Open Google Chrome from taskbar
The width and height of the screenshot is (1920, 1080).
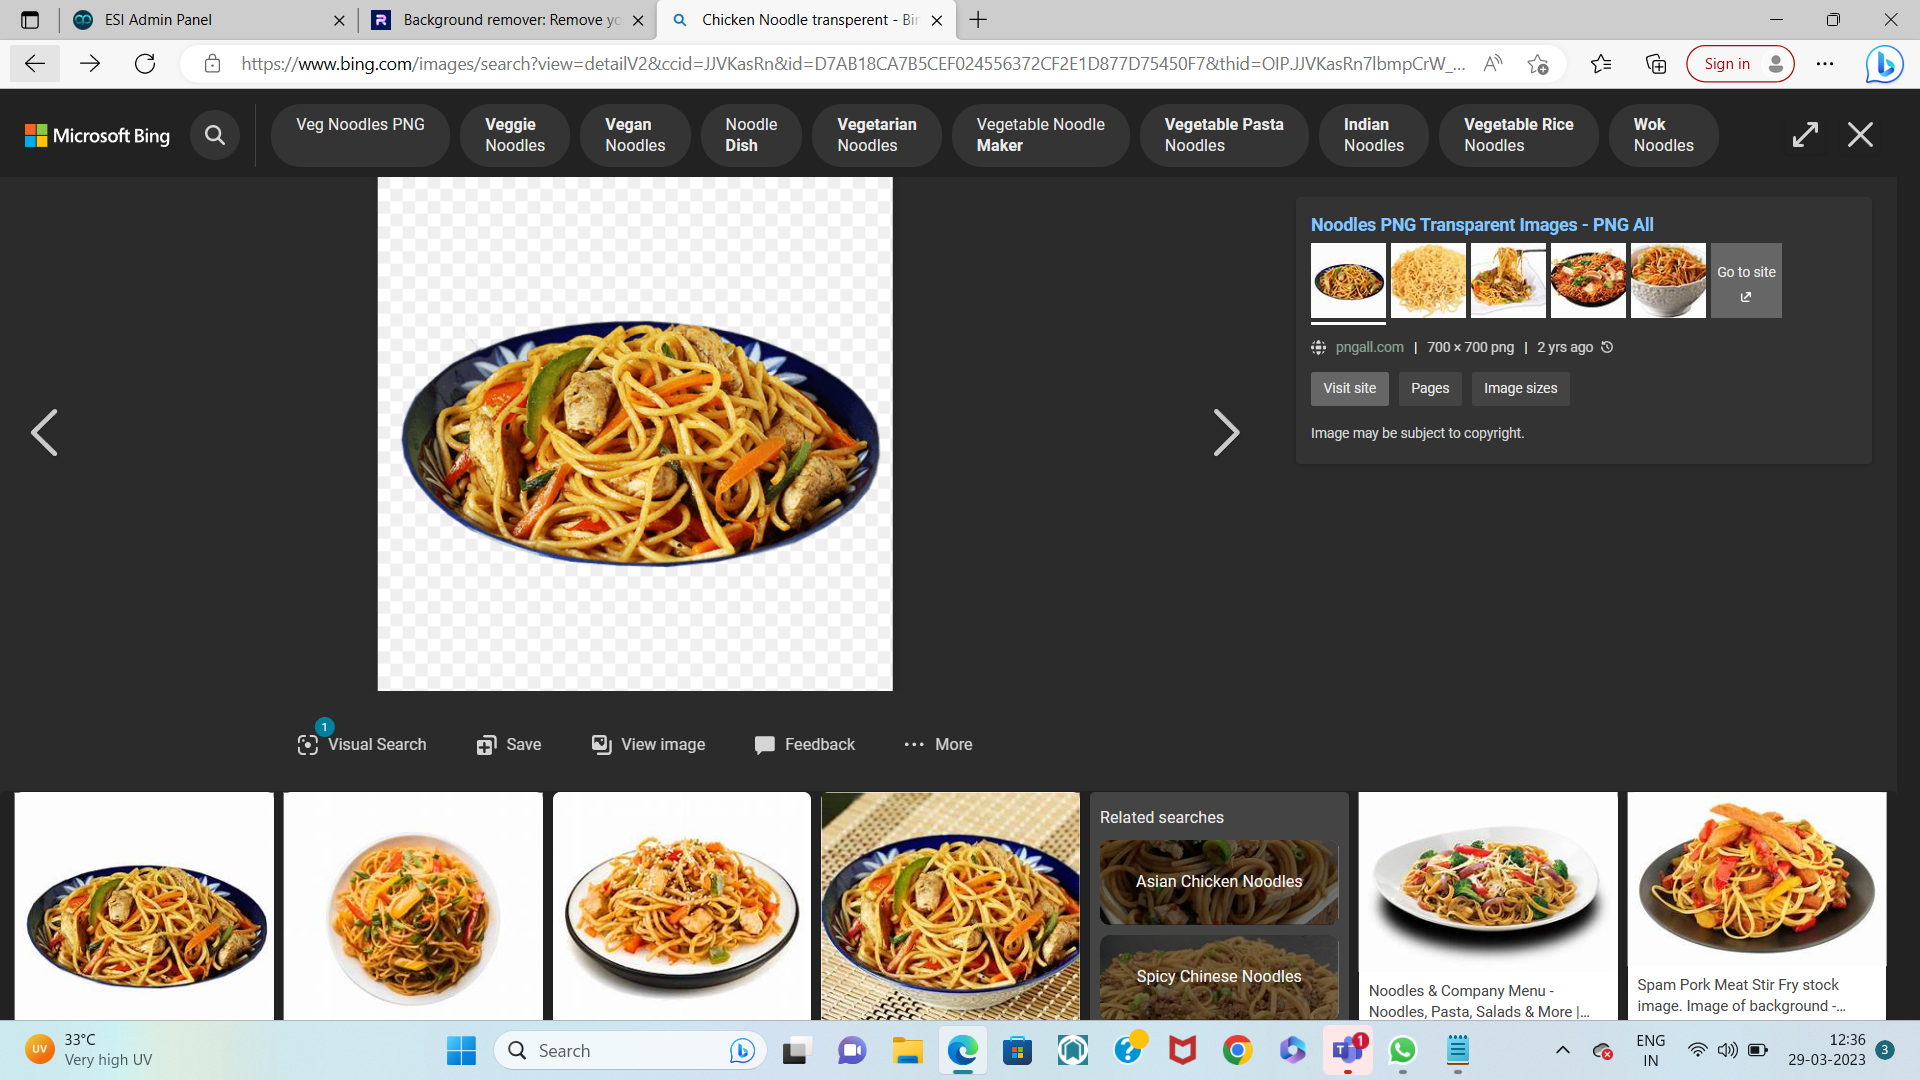coord(1237,1051)
